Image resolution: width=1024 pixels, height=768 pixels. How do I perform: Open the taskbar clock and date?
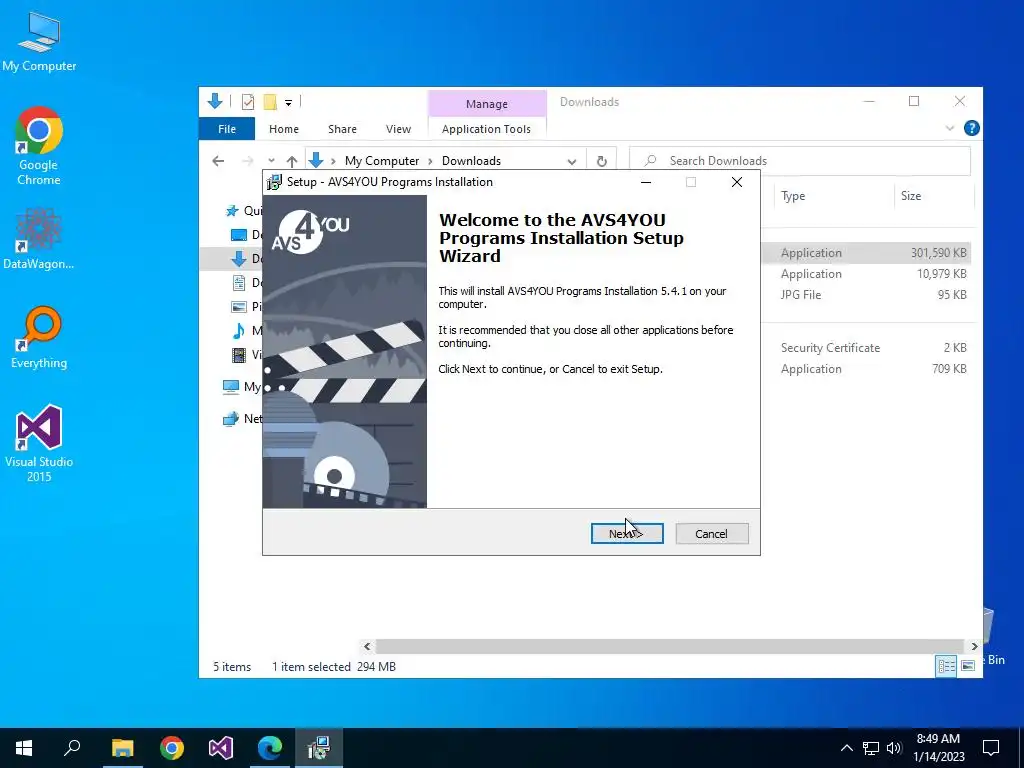click(x=938, y=748)
